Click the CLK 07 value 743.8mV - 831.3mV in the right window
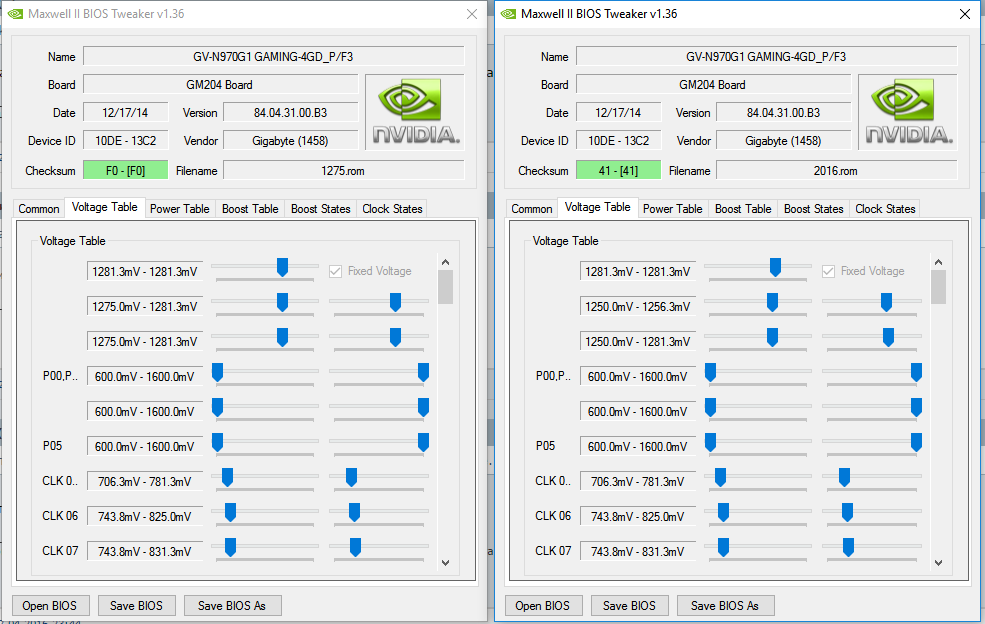The height and width of the screenshot is (624, 985). (x=638, y=552)
